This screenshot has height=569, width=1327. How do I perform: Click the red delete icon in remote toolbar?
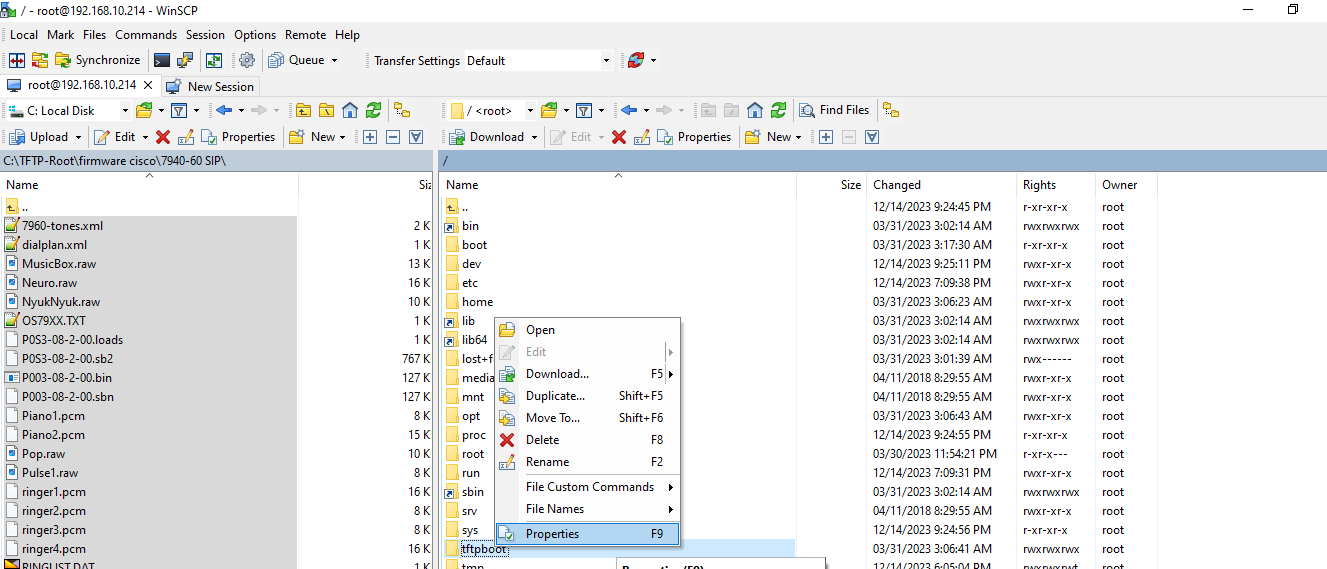click(619, 137)
